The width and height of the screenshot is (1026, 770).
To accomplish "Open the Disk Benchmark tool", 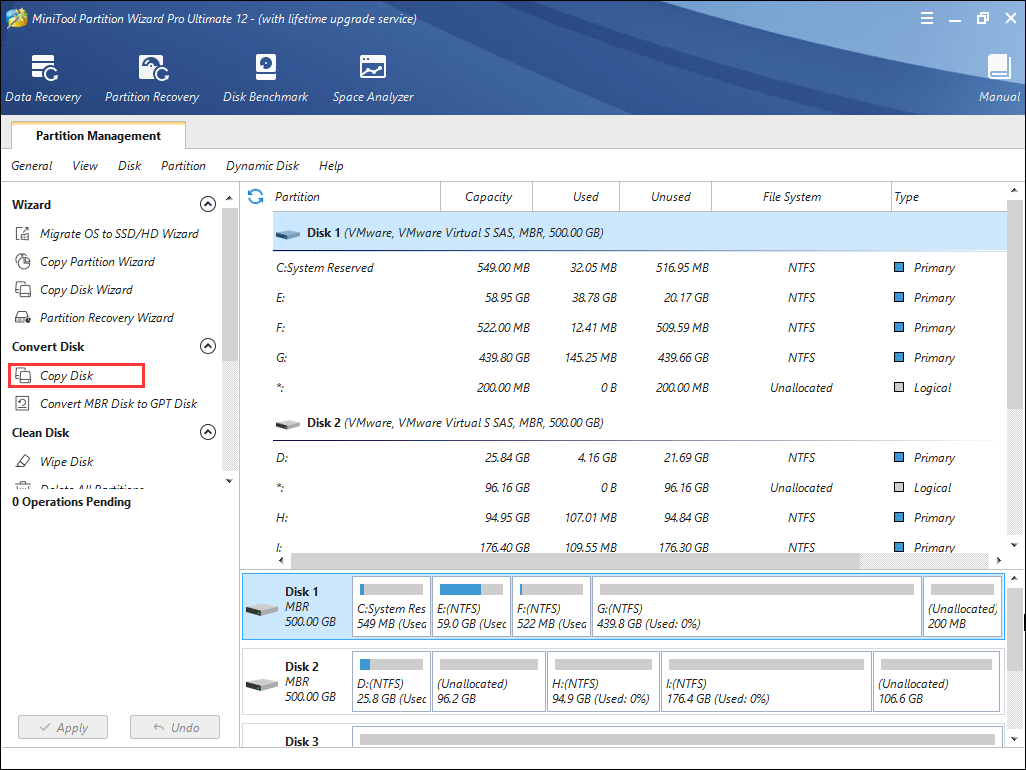I will click(x=265, y=79).
